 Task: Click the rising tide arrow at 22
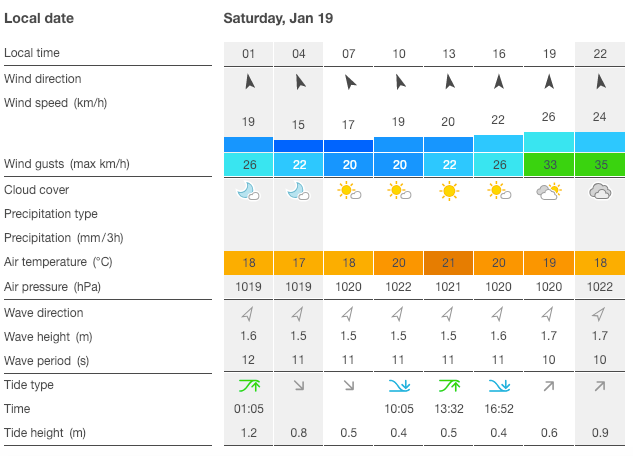point(600,385)
